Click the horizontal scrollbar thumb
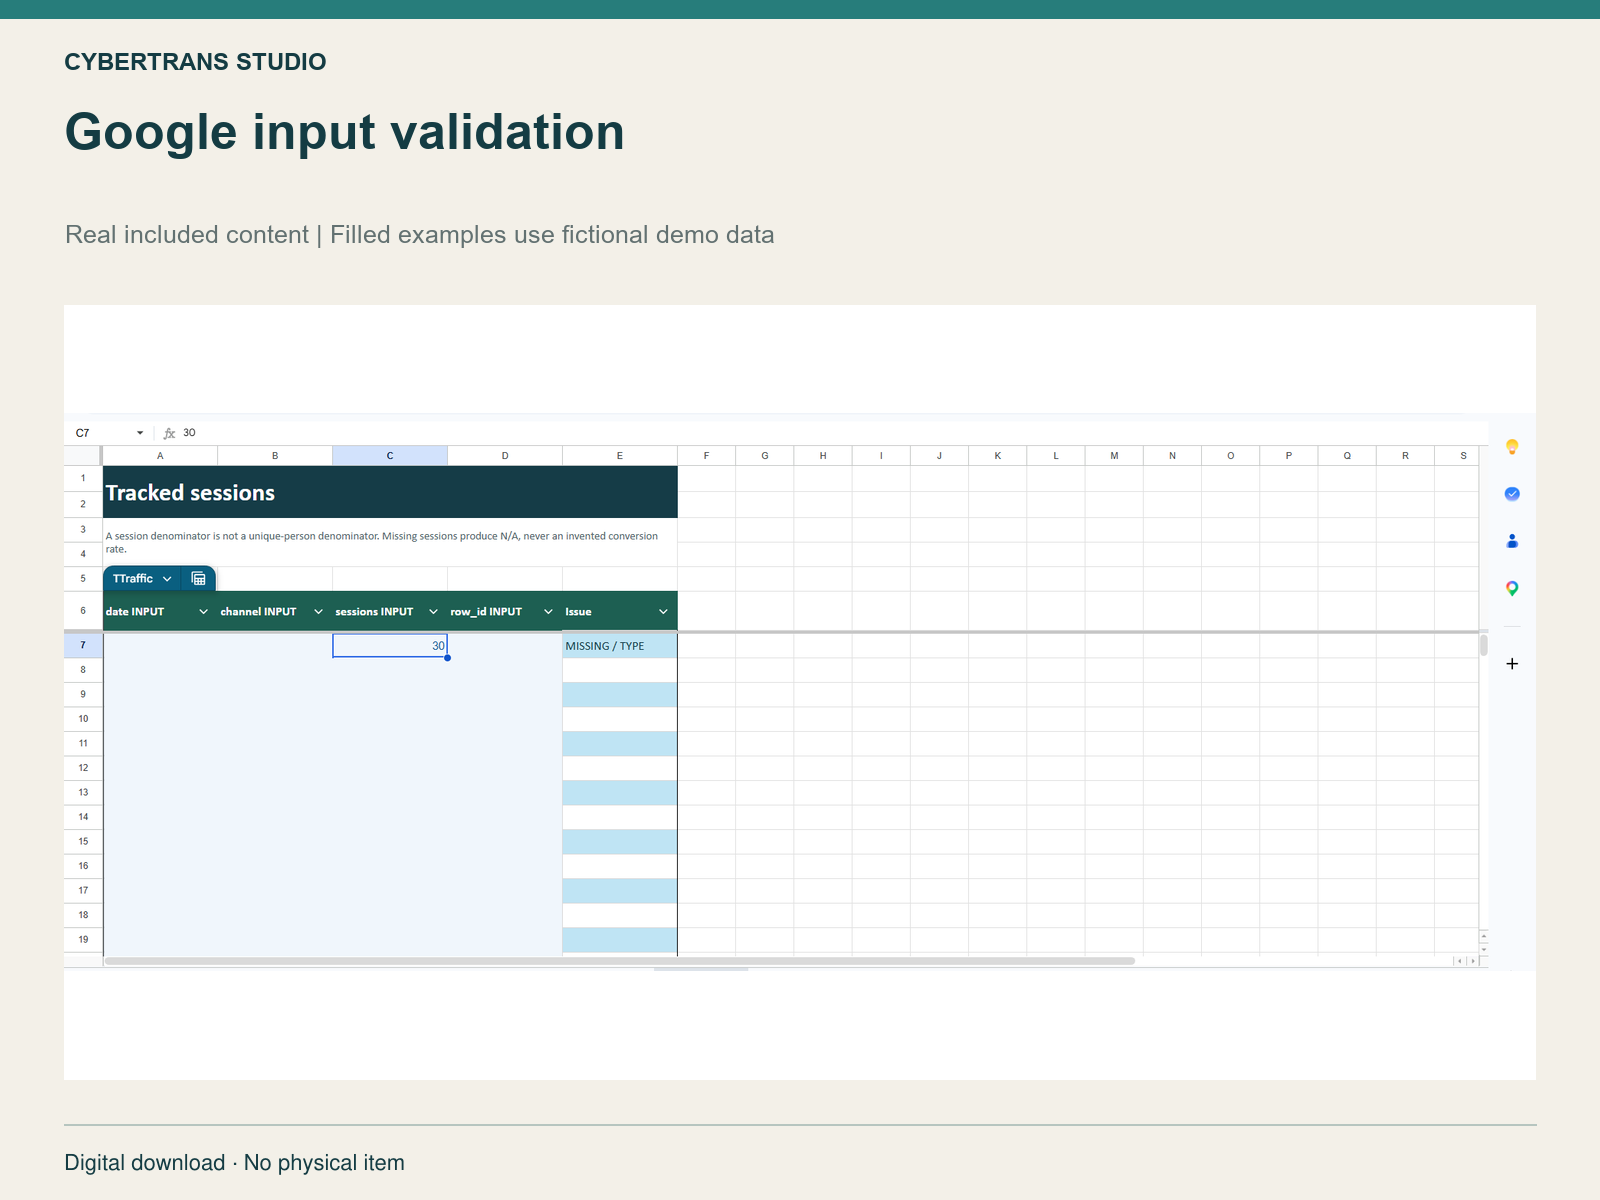This screenshot has width=1600, height=1200. click(620, 961)
